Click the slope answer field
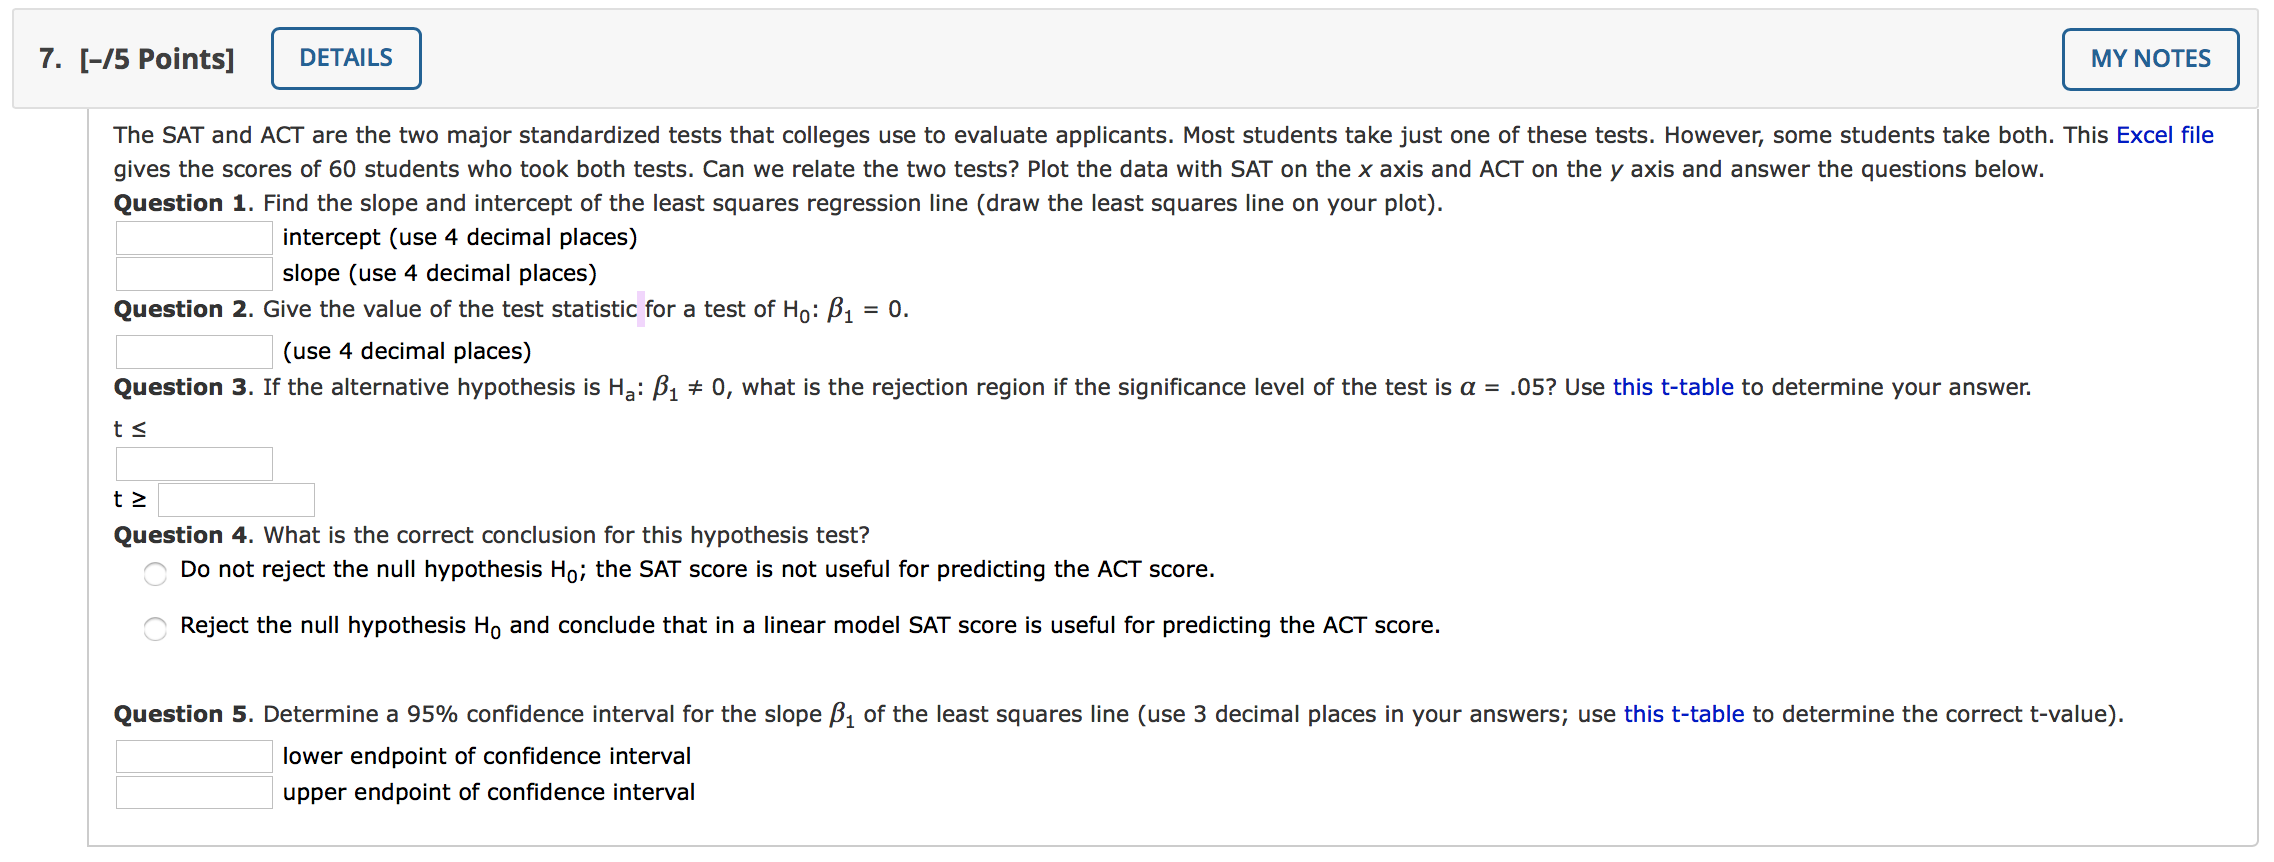 (193, 272)
